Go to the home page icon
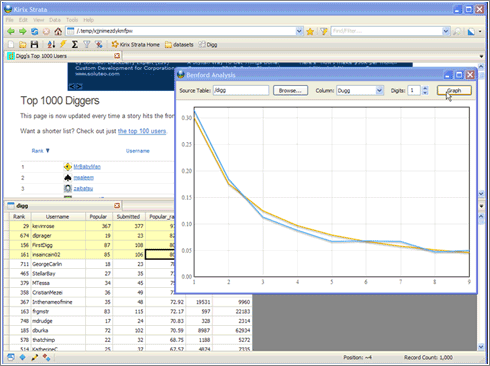Viewport: 490px width, 366px height. 58,31
